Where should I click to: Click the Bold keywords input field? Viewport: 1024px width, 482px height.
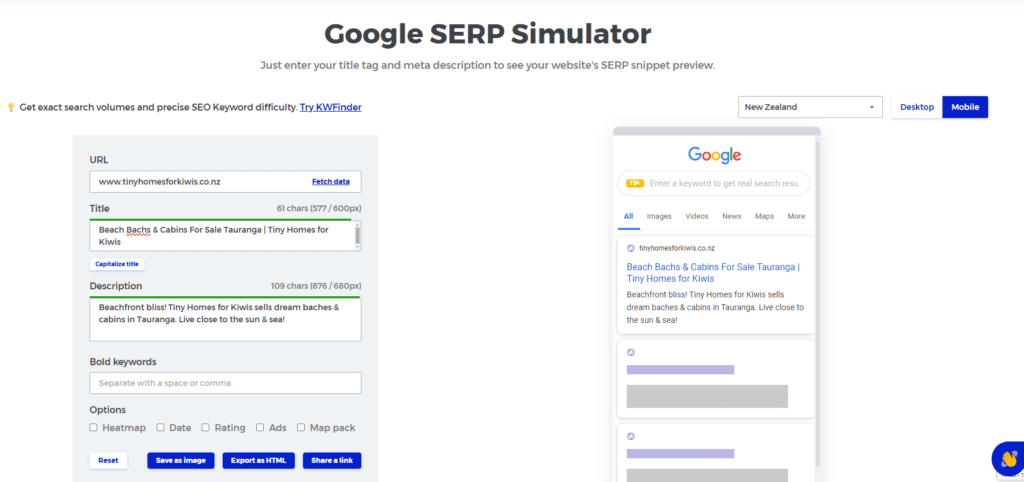pos(225,383)
